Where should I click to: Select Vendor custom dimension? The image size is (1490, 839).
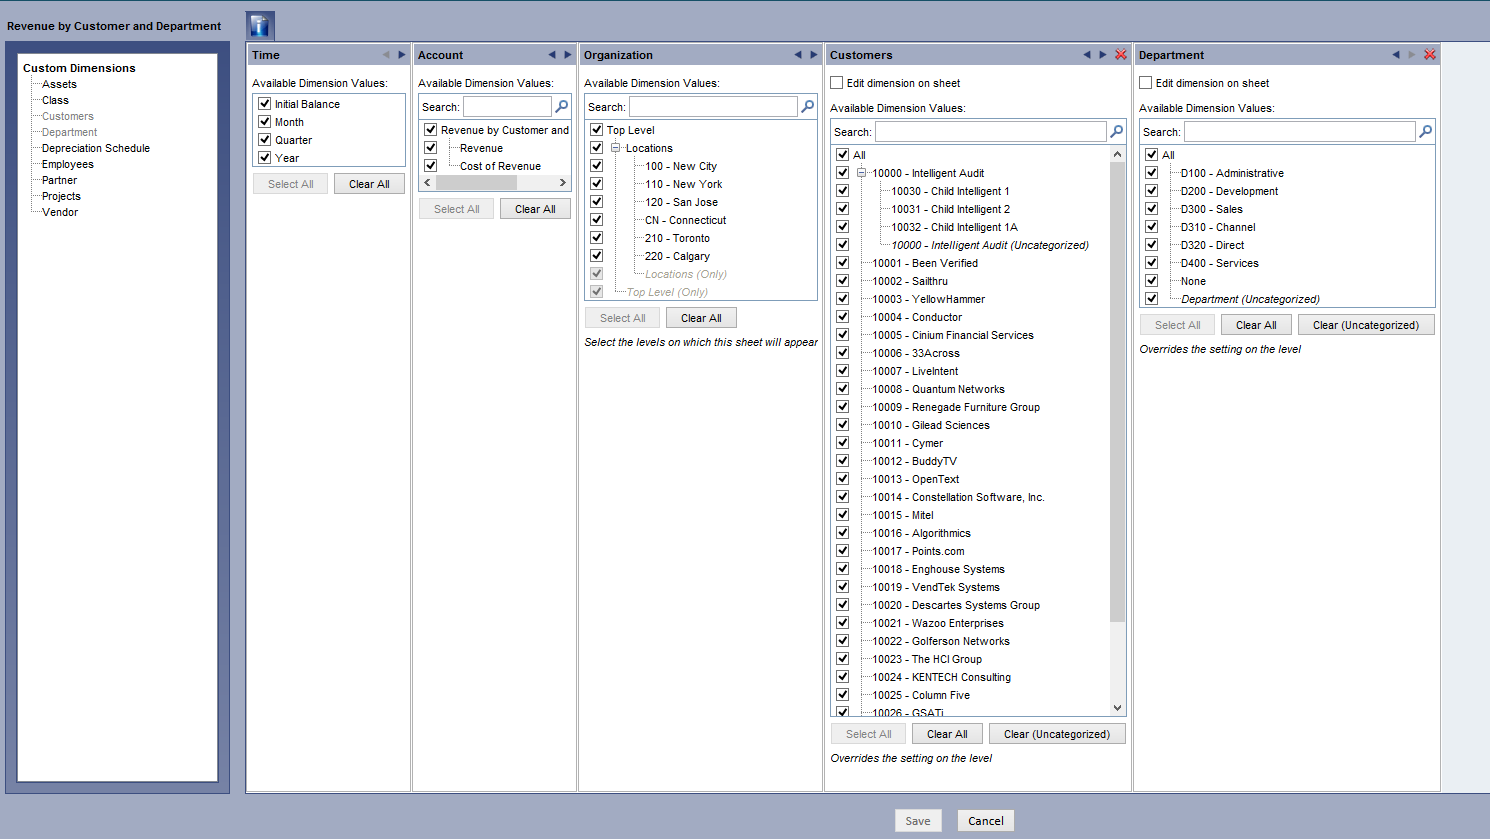(60, 212)
